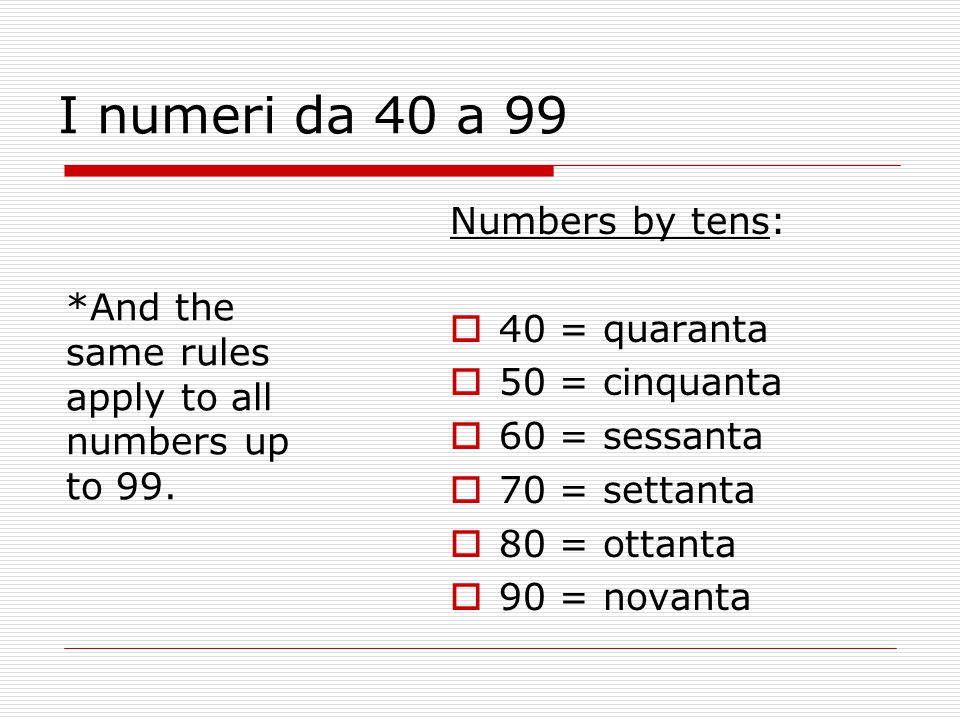Click the bullet box before 60 = sessanta
Viewport: 960px width, 720px height.
(466, 436)
